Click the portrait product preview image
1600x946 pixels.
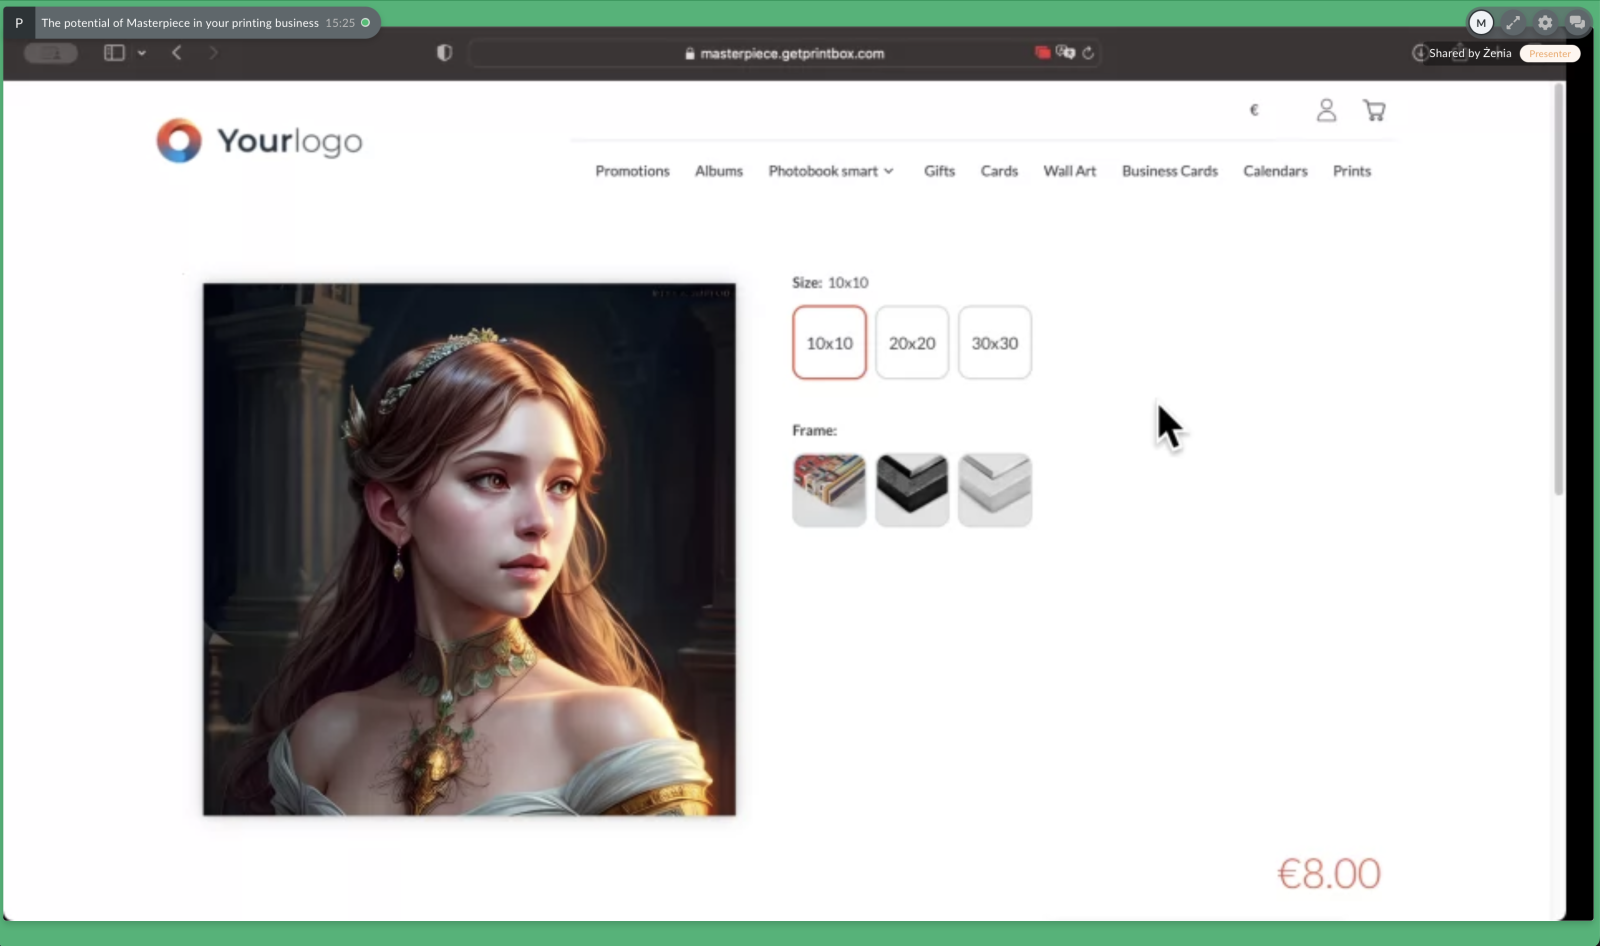pos(469,549)
